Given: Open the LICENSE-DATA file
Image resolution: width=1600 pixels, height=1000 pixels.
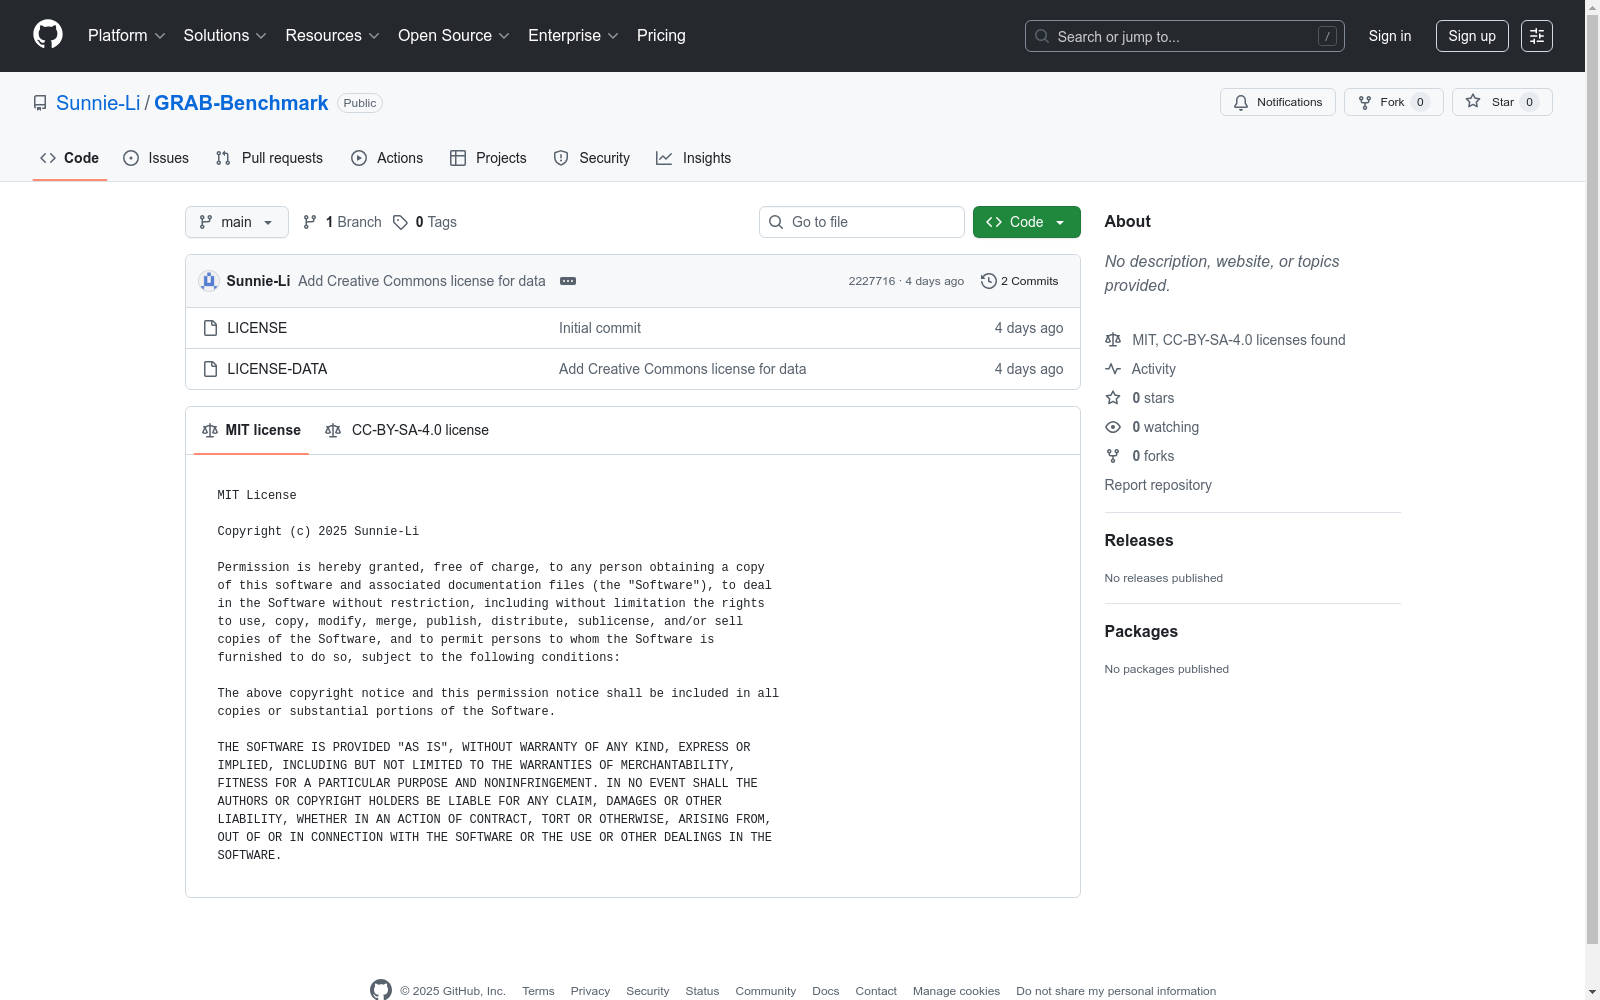Looking at the screenshot, I should 277,369.
